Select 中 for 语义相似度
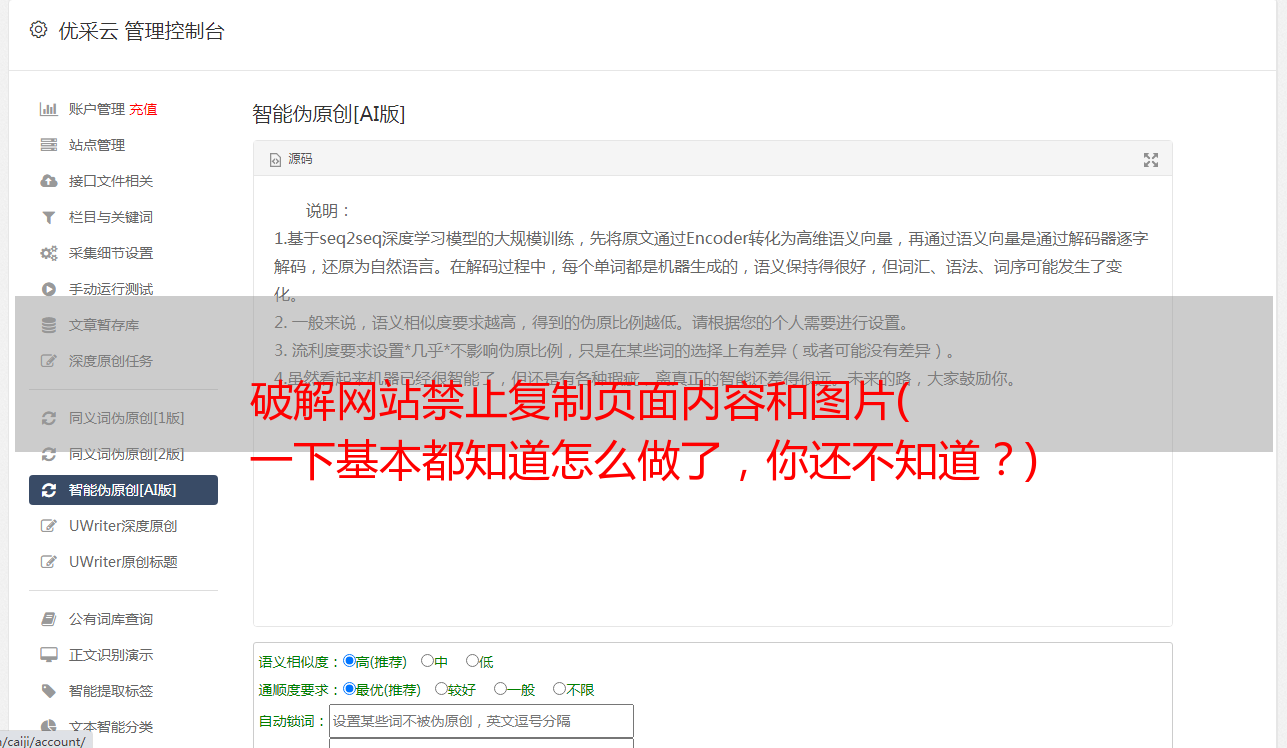Image resolution: width=1287 pixels, height=748 pixels. click(428, 661)
